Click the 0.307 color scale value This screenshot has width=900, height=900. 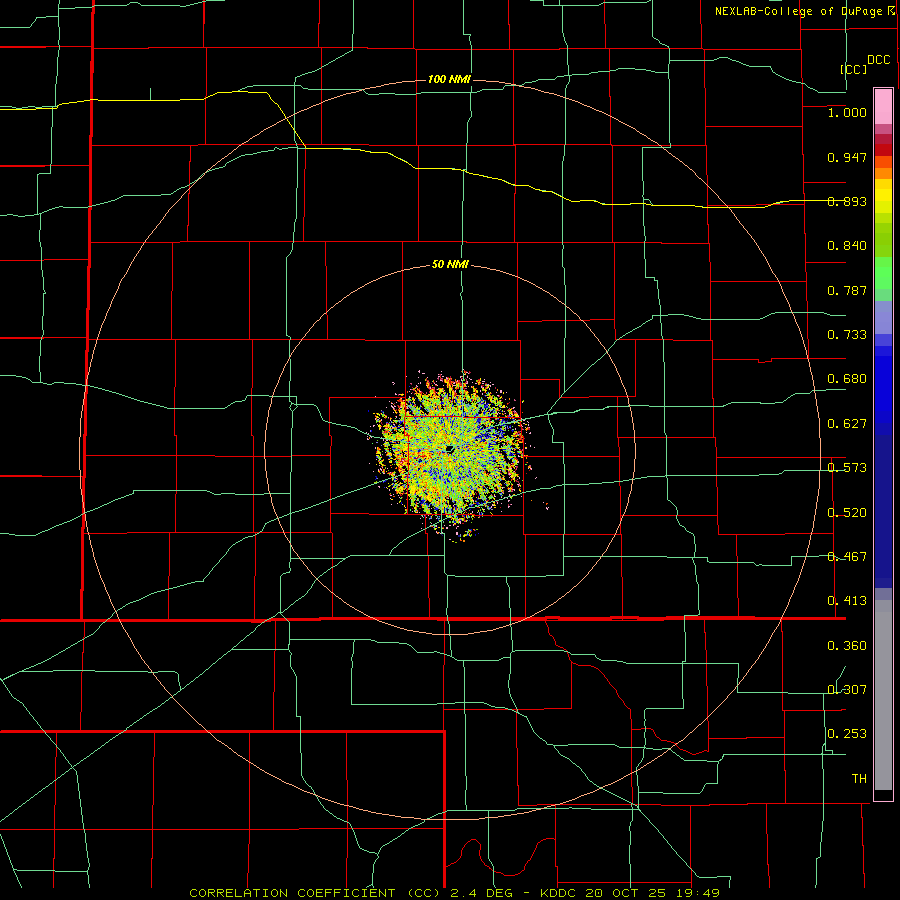coord(847,690)
